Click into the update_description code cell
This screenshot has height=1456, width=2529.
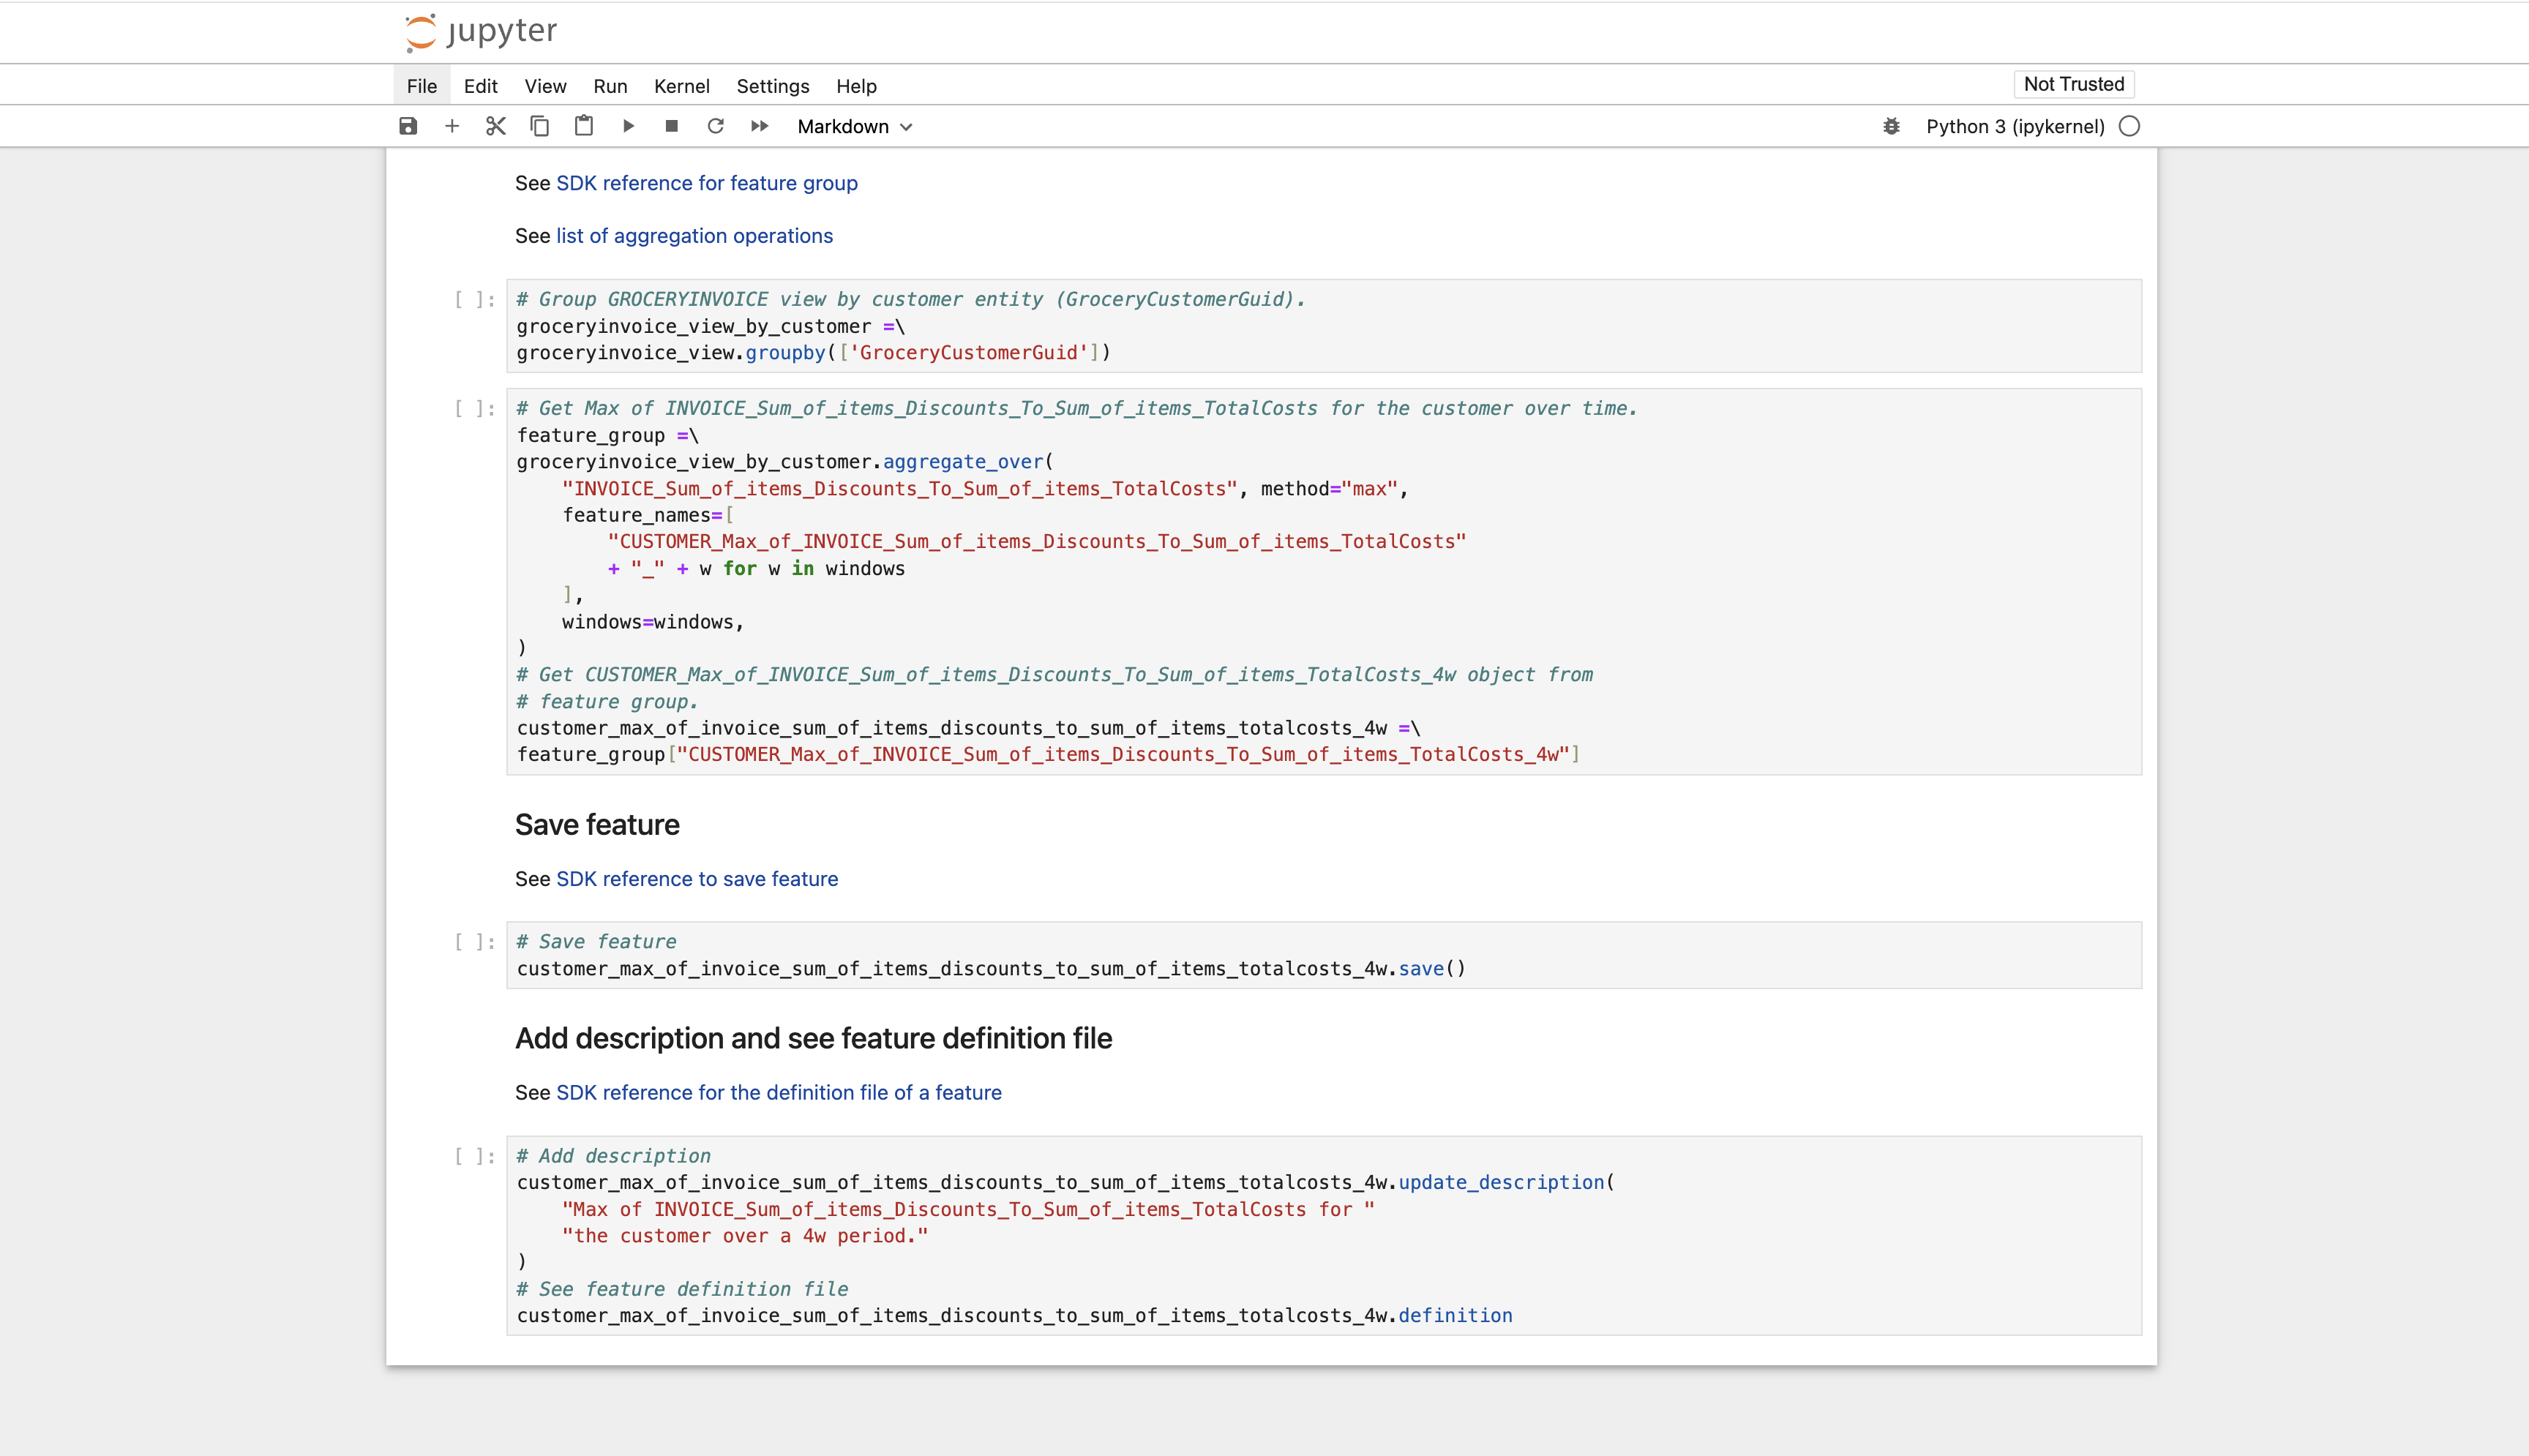point(1324,1236)
